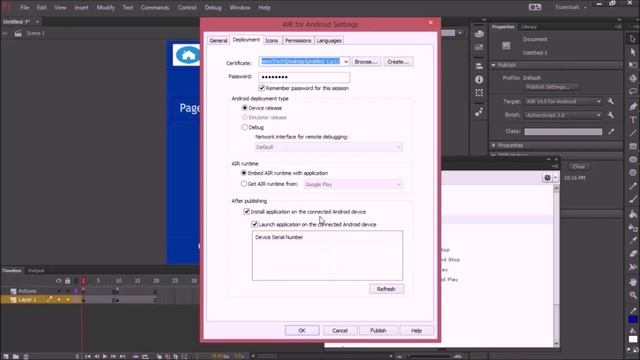Image resolution: width=640 pixels, height=360 pixels.
Task: Select the Lasso tool
Action: tap(633, 92)
